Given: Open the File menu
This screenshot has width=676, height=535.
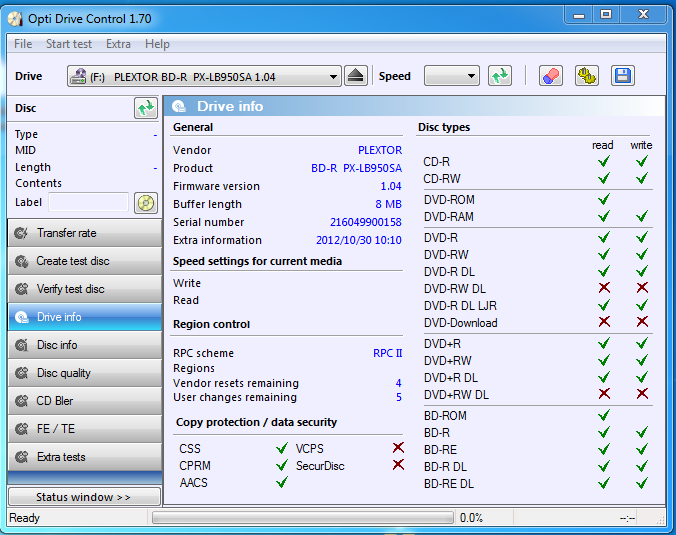Looking at the screenshot, I should (x=23, y=44).
